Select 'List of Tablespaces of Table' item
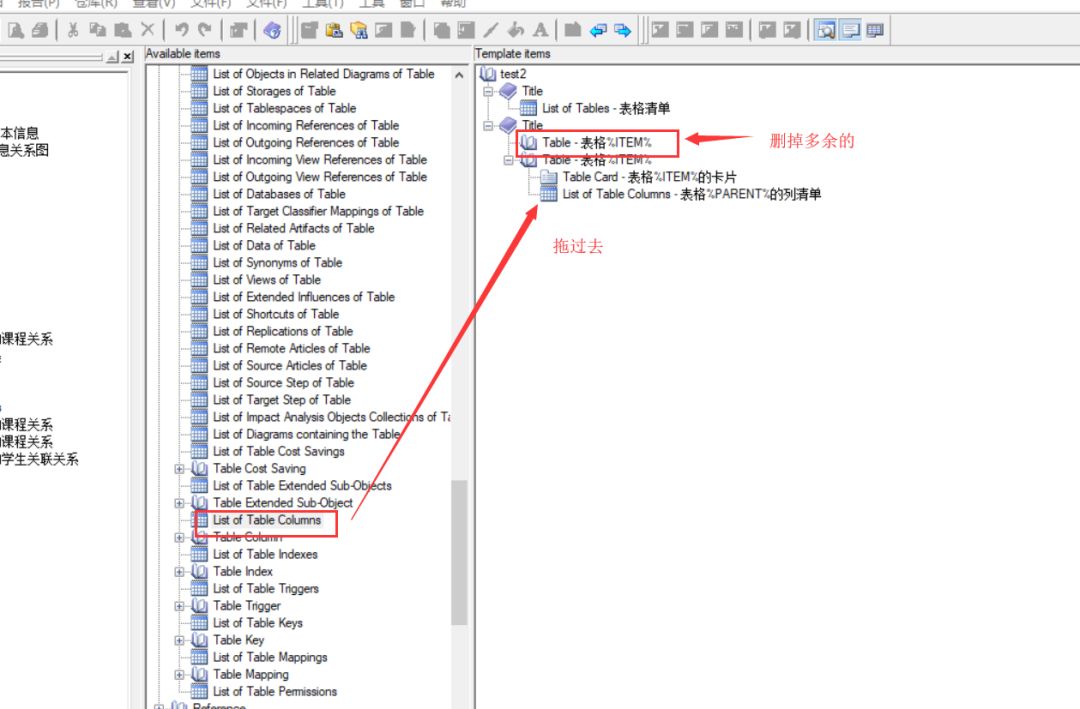Viewport: 1080px width, 709px height. (284, 108)
